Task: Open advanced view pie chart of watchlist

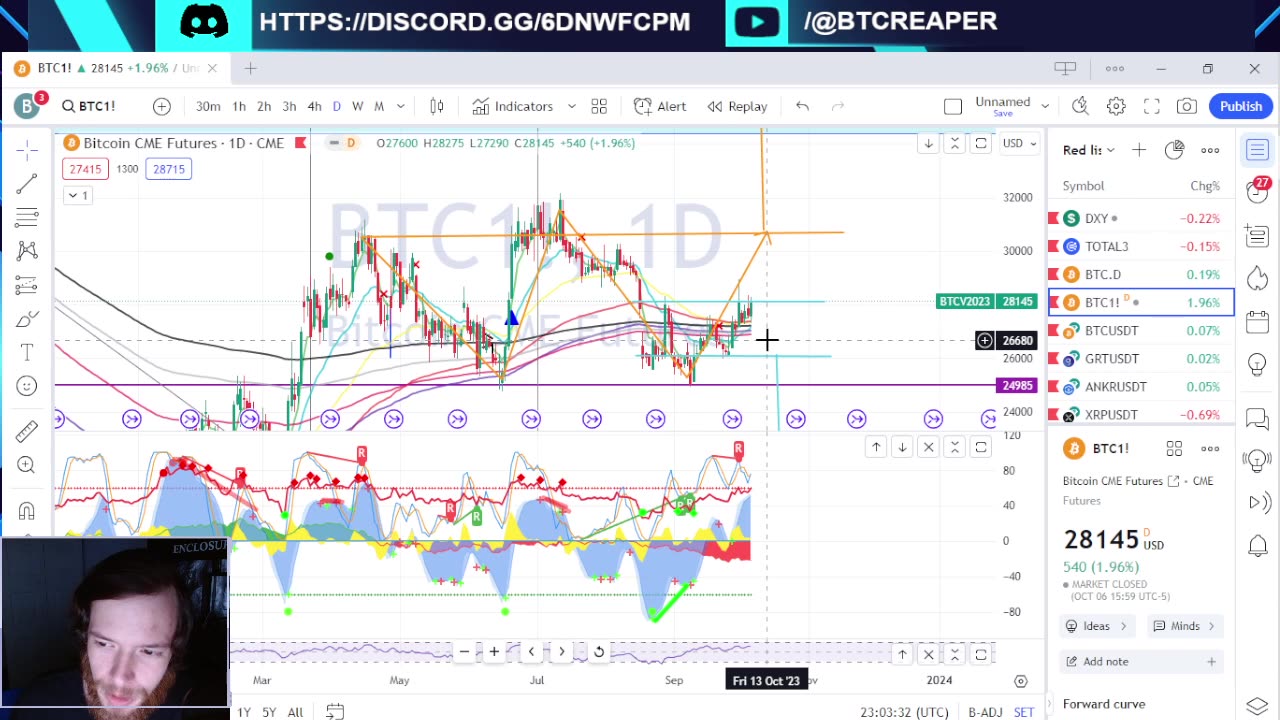Action: [x=1174, y=150]
